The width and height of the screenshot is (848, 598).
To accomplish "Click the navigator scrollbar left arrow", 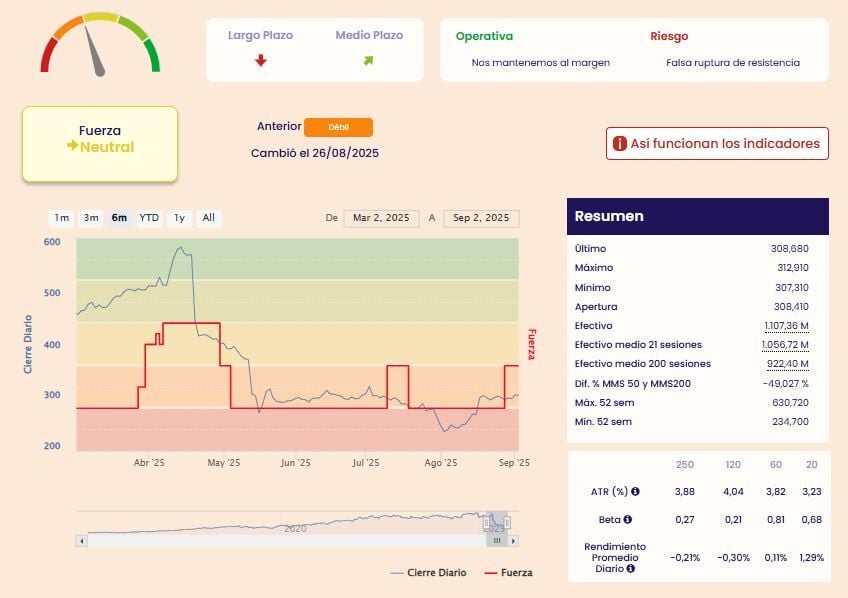I will click(82, 541).
